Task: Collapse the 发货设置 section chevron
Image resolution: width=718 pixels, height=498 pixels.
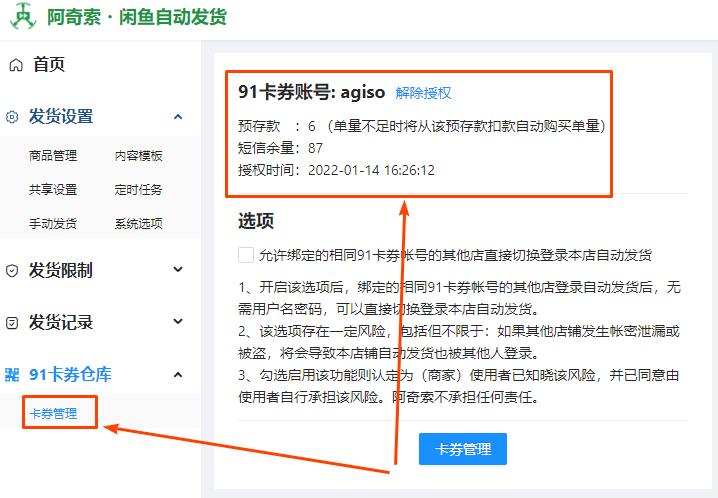Action: 178,117
